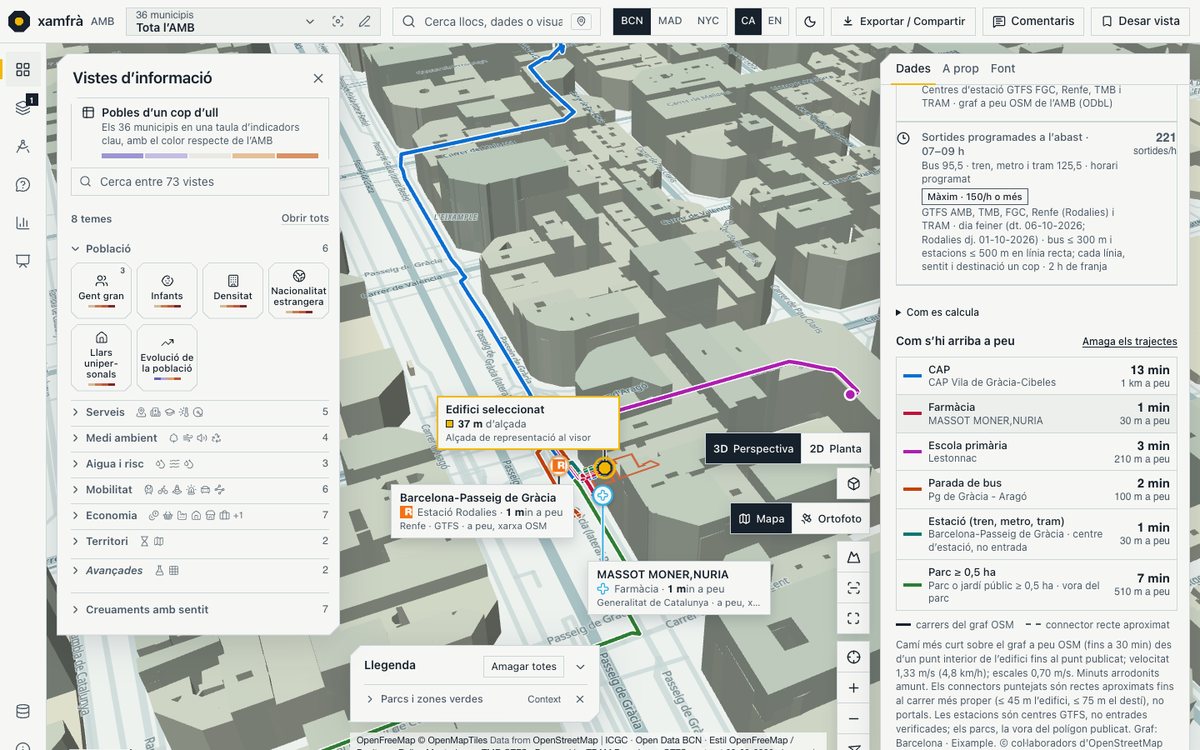This screenshot has height=750, width=1200.
Task: Click the 3D cube icon on map
Action: [x=853, y=484]
